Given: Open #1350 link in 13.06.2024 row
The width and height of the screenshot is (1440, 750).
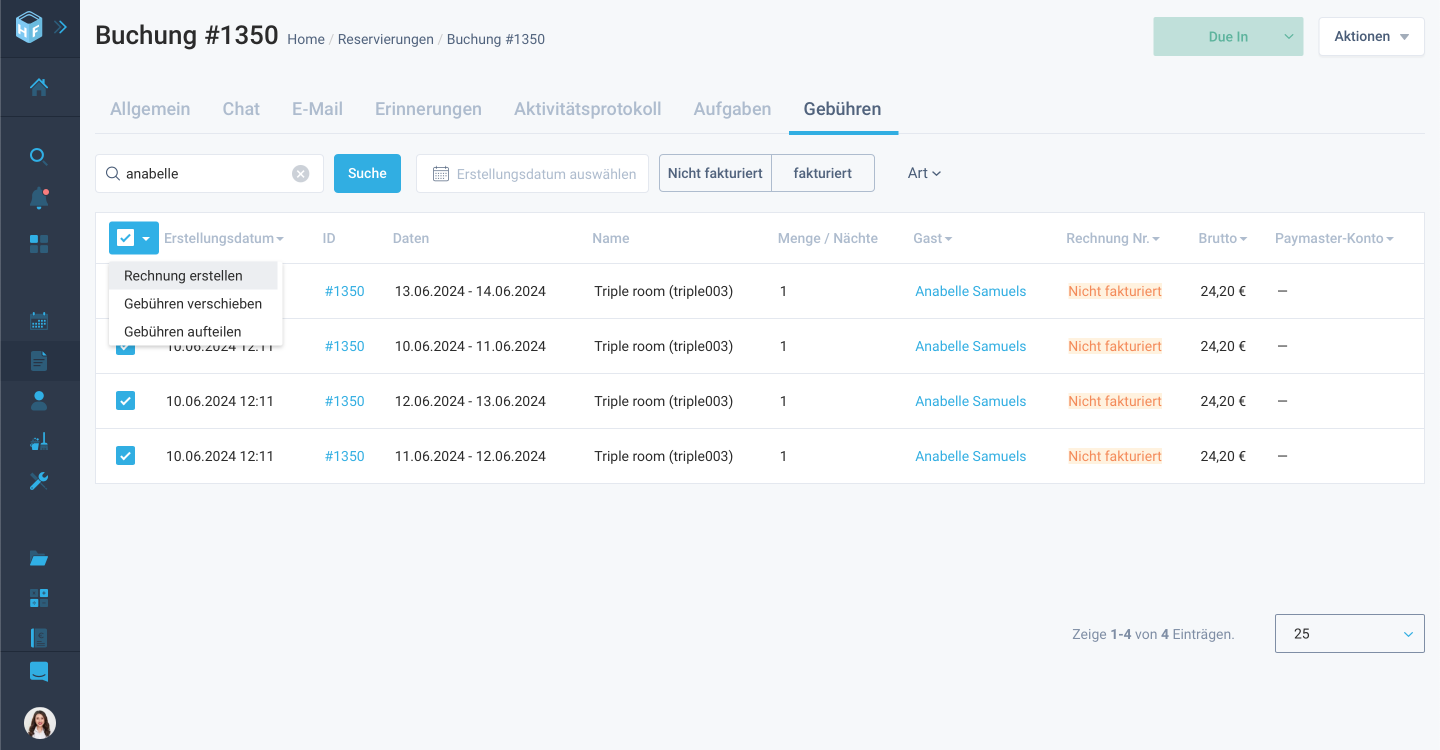Looking at the screenshot, I should tap(345, 291).
